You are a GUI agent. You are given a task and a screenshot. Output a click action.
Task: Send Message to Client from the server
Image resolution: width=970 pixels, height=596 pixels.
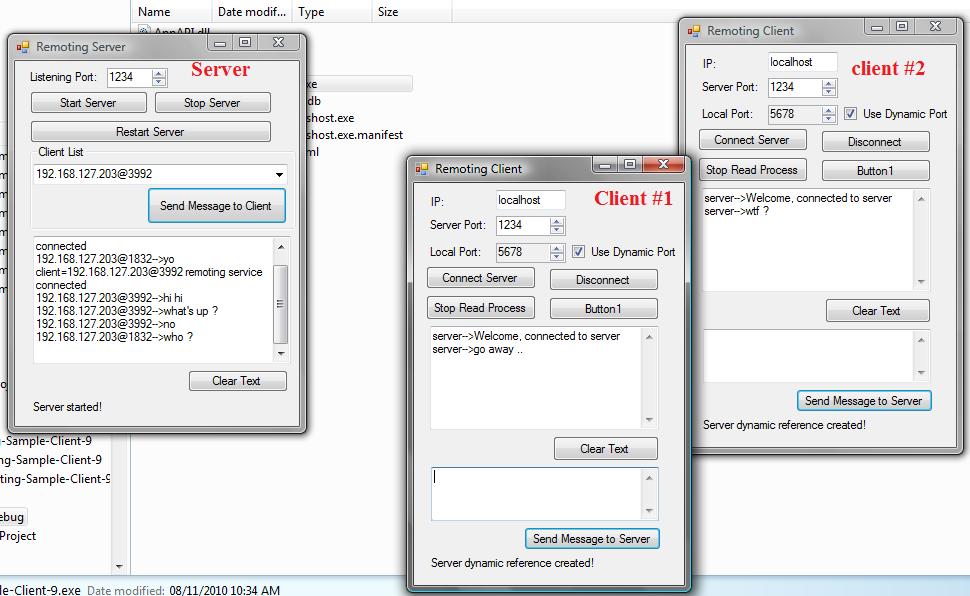tap(217, 206)
